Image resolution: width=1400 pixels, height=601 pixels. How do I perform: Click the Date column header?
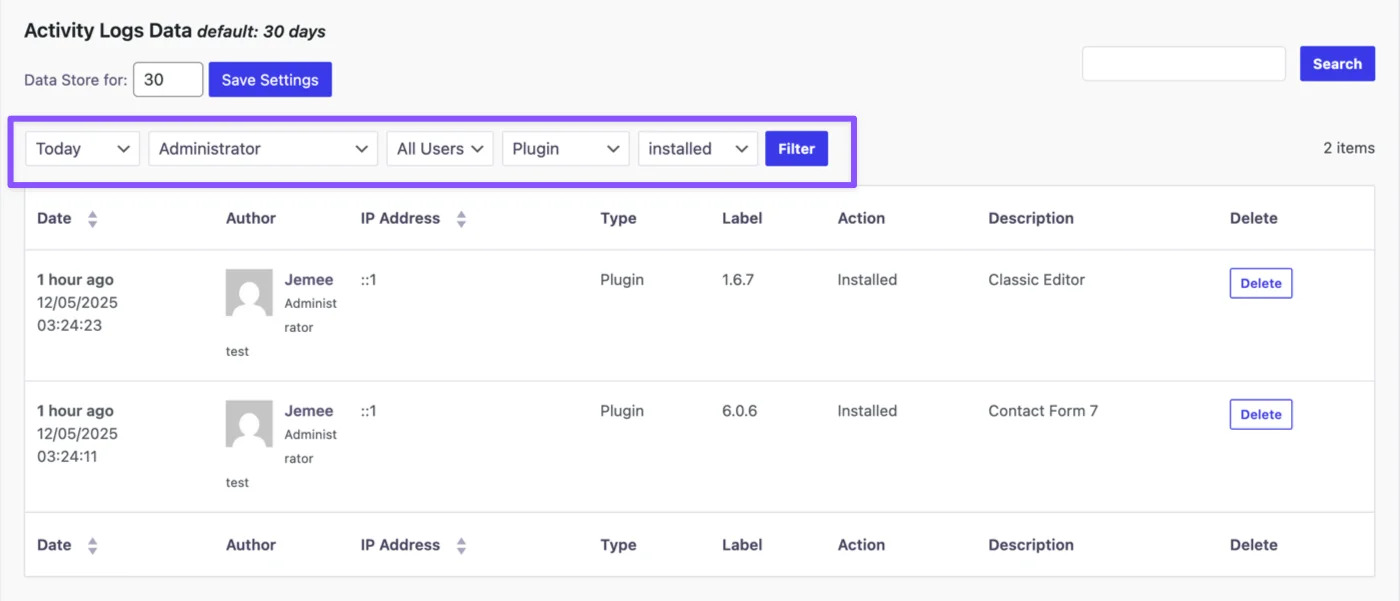pyautogui.click(x=53, y=218)
